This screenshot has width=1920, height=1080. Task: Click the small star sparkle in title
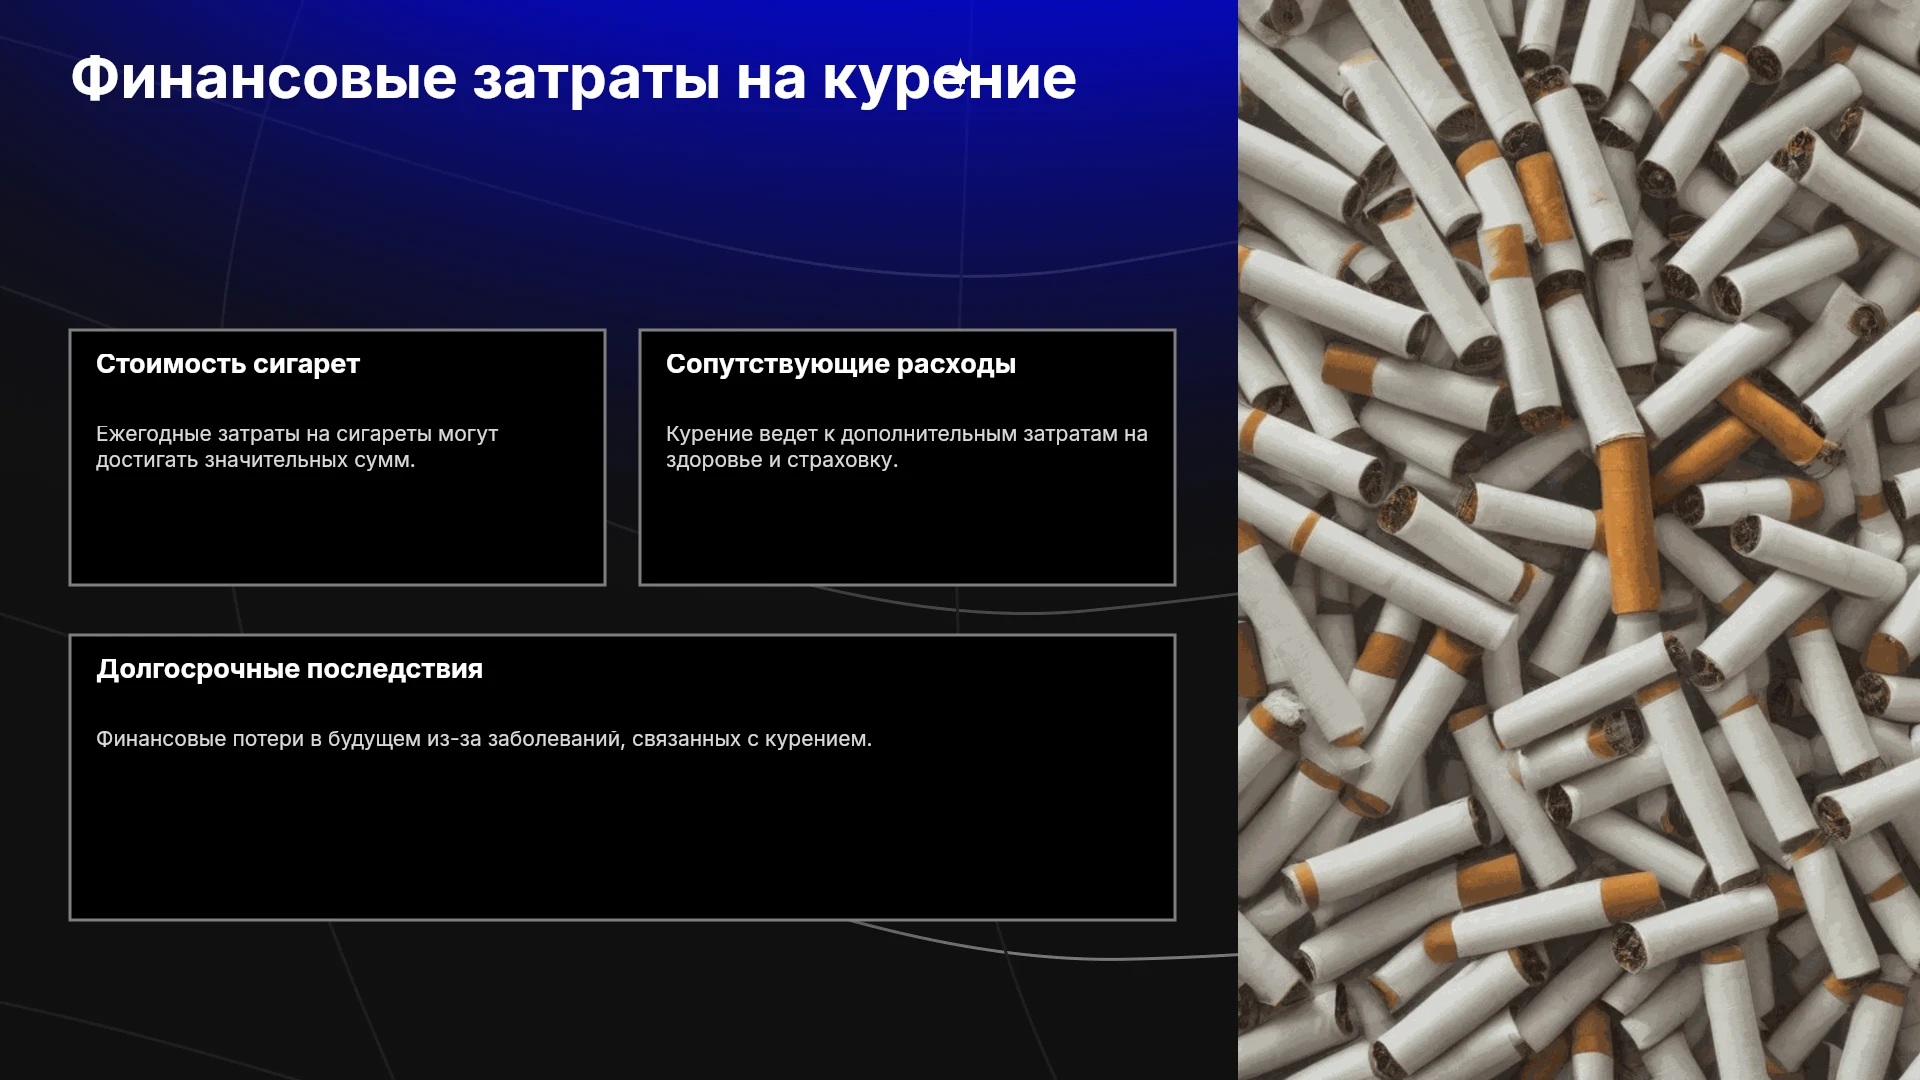click(960, 73)
